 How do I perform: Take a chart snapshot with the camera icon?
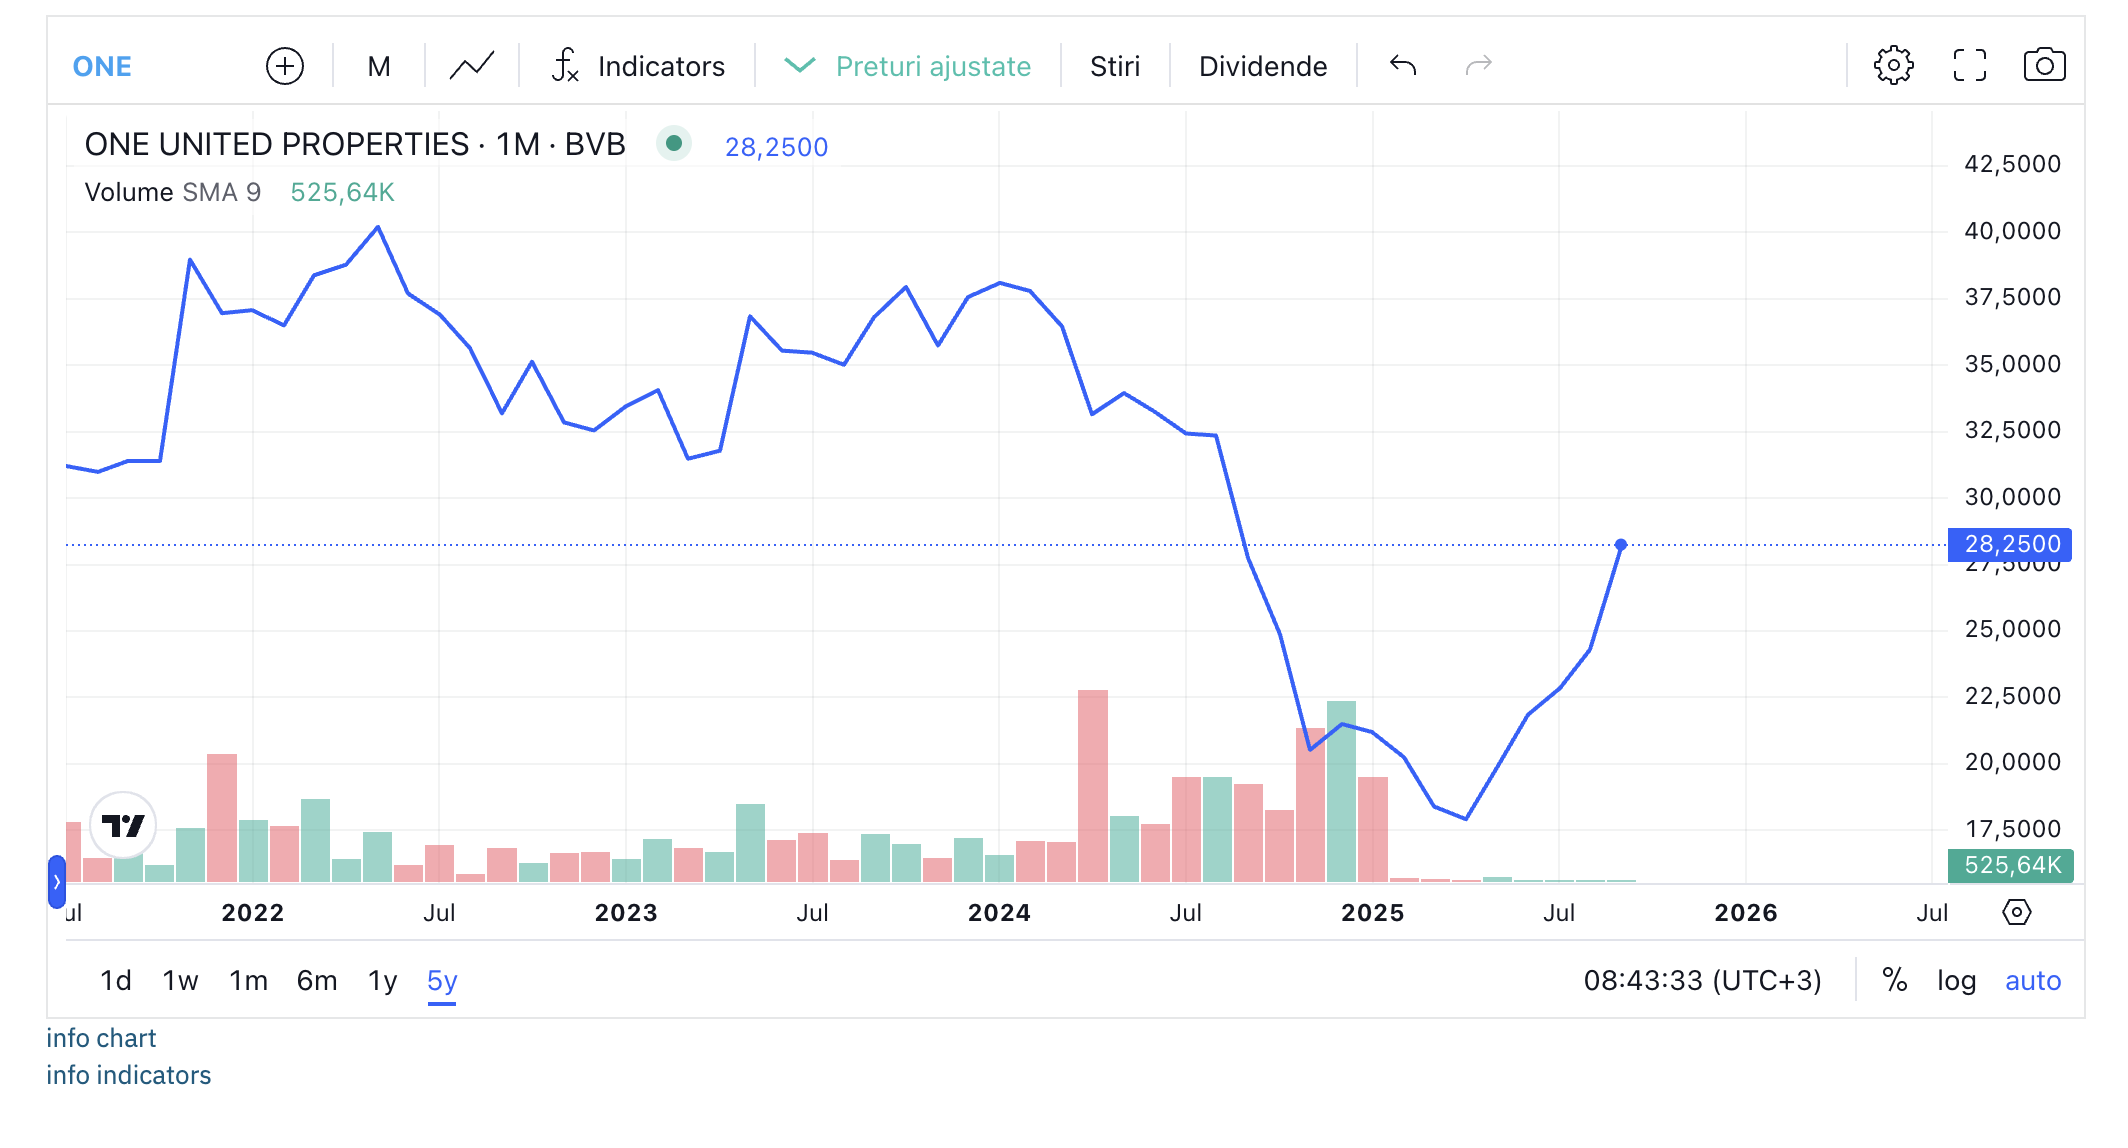(2044, 66)
